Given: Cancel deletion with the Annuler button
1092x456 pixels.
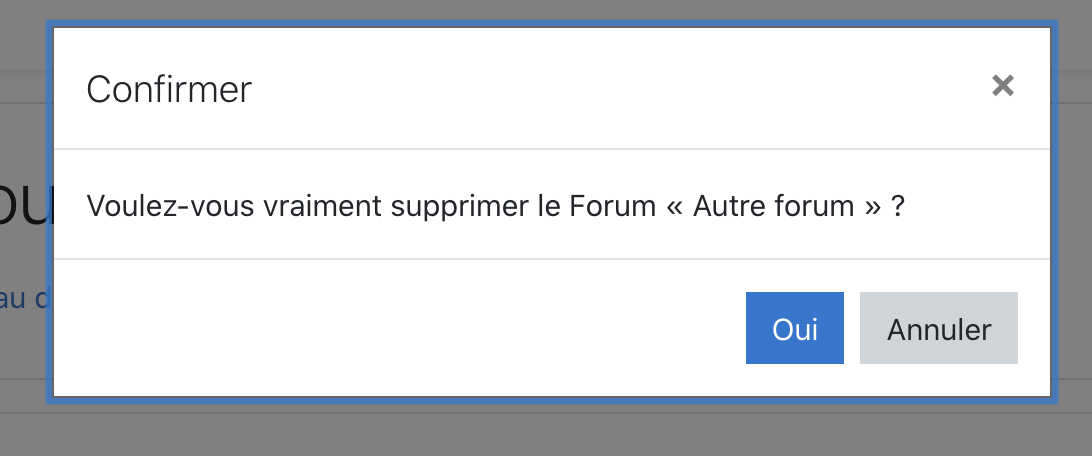Looking at the screenshot, I should 939,328.
